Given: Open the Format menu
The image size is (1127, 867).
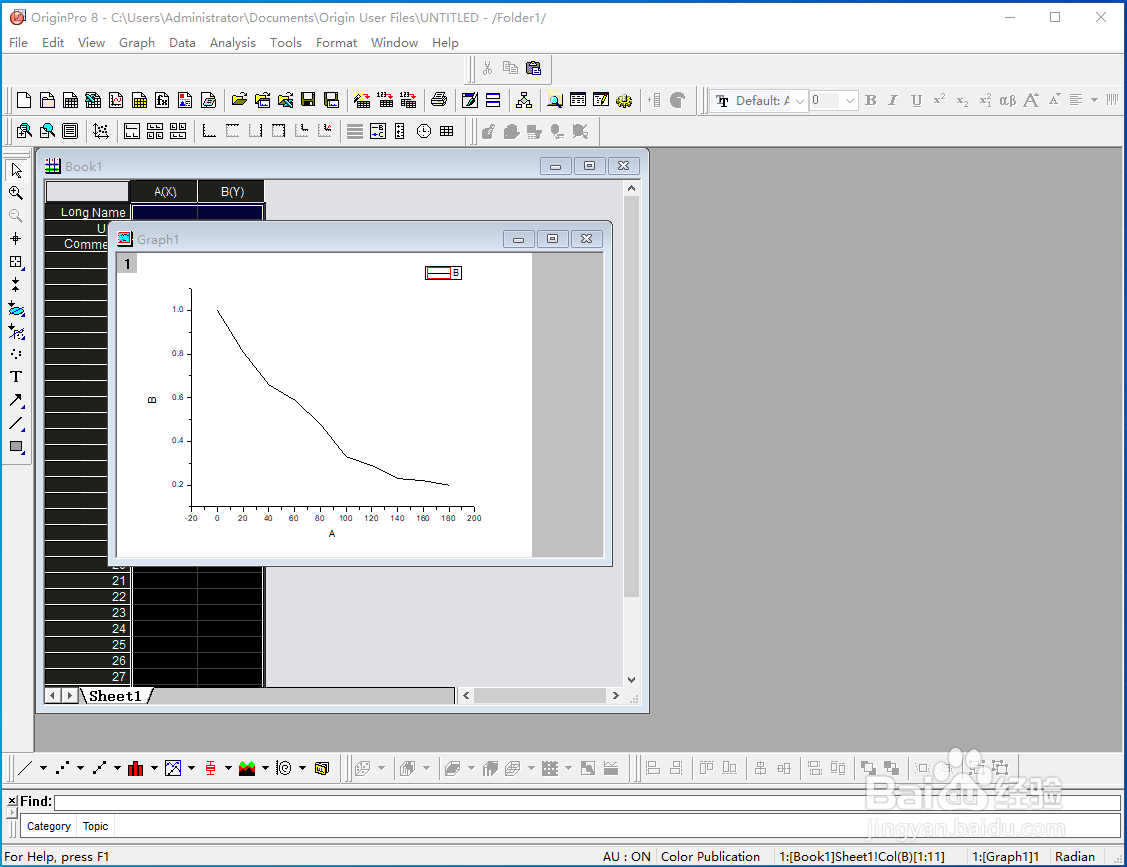Looking at the screenshot, I should [x=336, y=42].
